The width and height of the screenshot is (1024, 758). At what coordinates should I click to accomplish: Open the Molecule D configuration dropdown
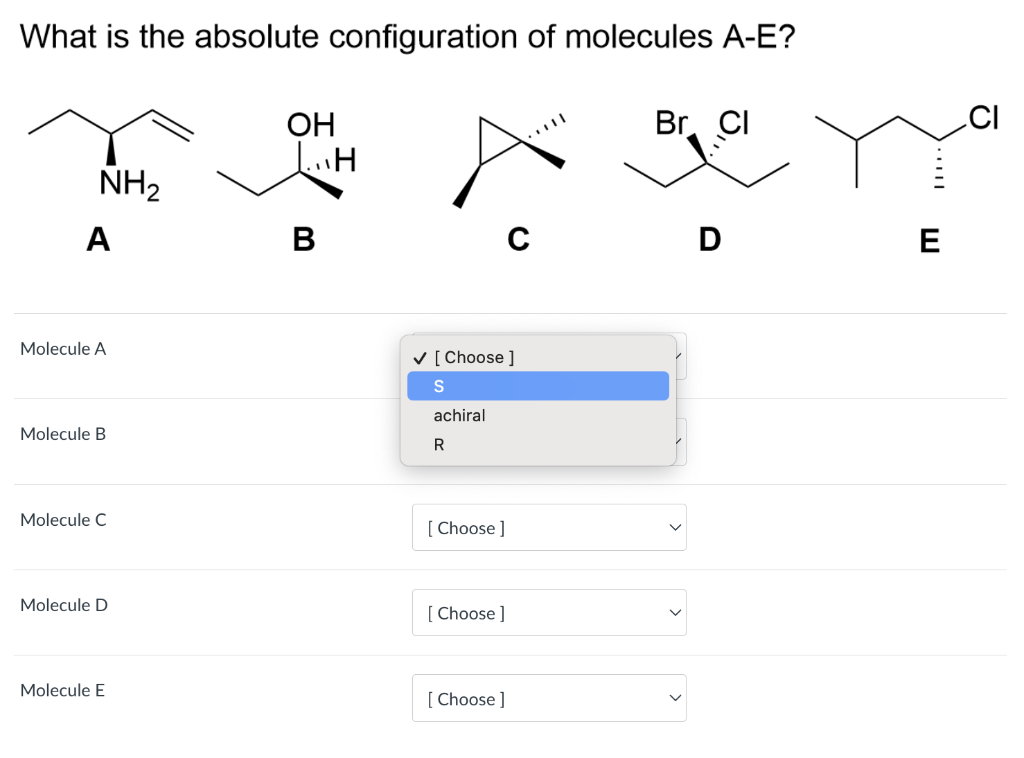click(549, 612)
